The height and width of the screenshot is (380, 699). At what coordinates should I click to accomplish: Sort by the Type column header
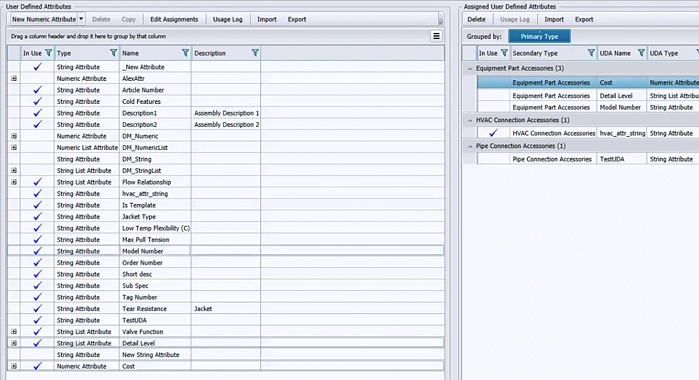point(64,53)
